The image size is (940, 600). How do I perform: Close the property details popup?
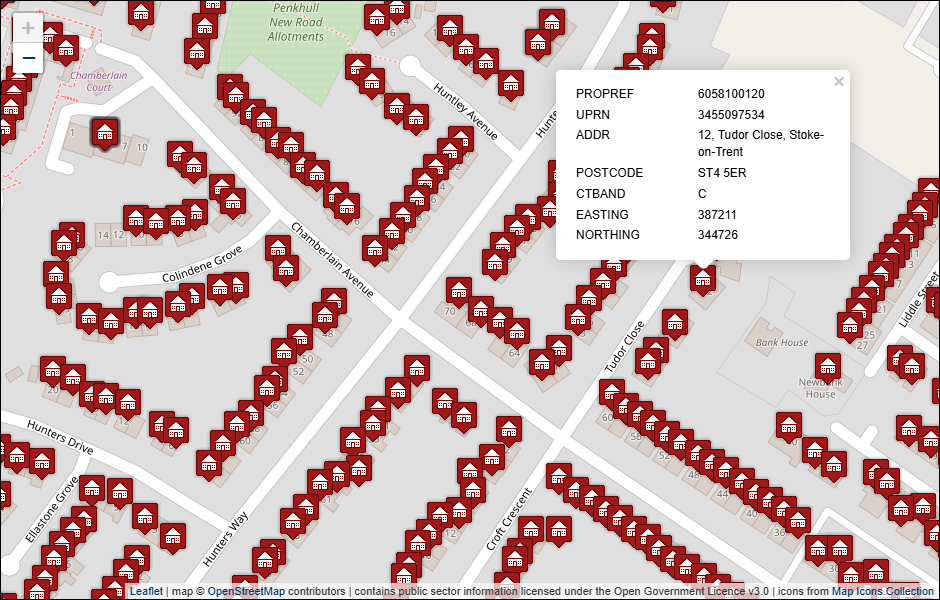pos(838,82)
